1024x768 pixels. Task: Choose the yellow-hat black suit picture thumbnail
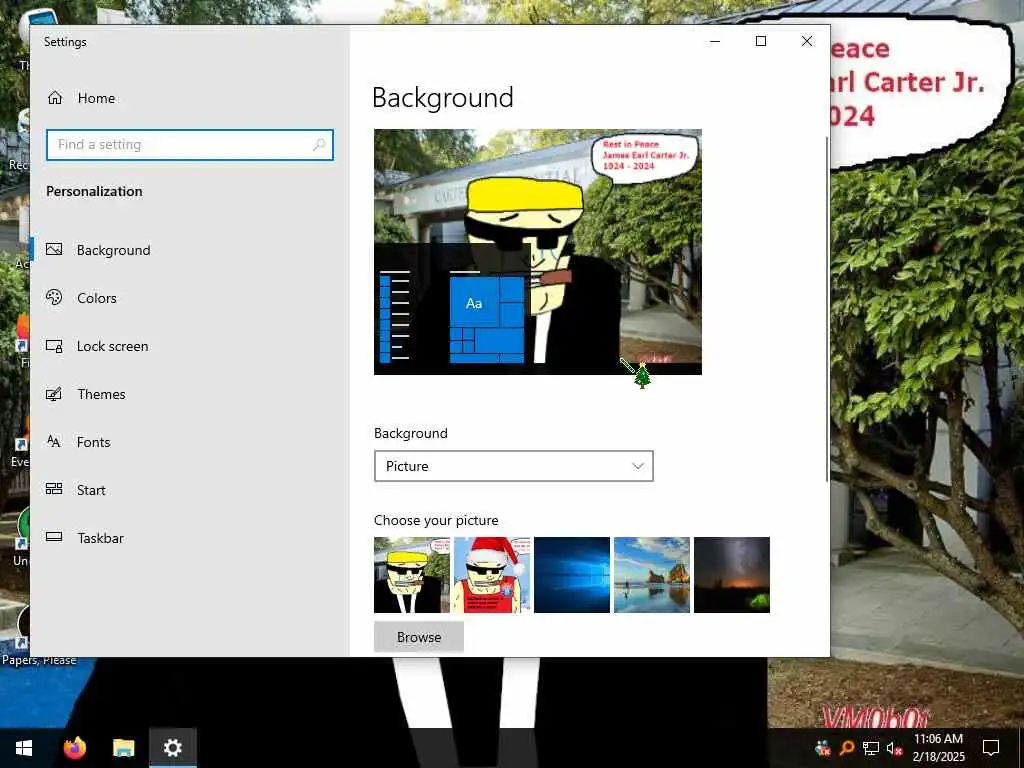(x=412, y=575)
